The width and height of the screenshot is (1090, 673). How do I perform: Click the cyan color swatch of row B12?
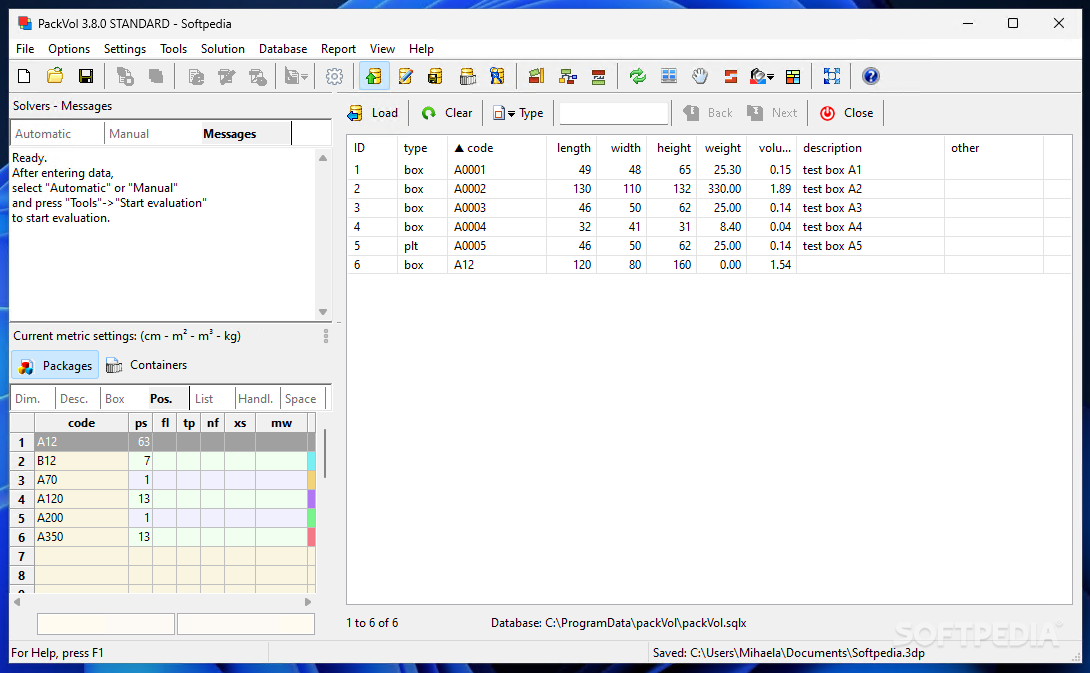(311, 460)
